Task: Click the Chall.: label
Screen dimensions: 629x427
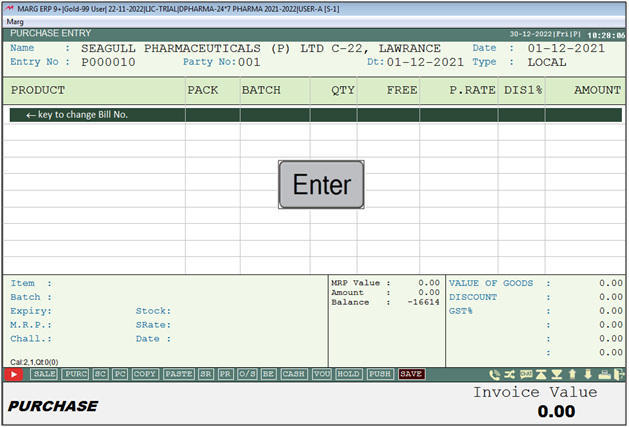Action: (31, 339)
